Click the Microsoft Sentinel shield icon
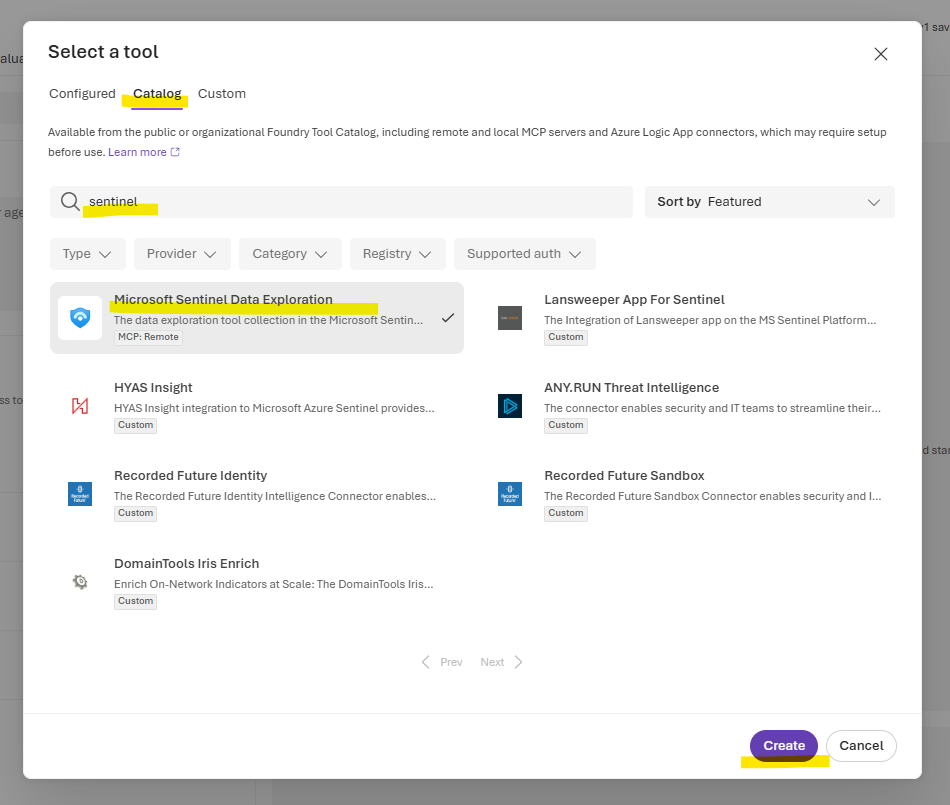 80,317
